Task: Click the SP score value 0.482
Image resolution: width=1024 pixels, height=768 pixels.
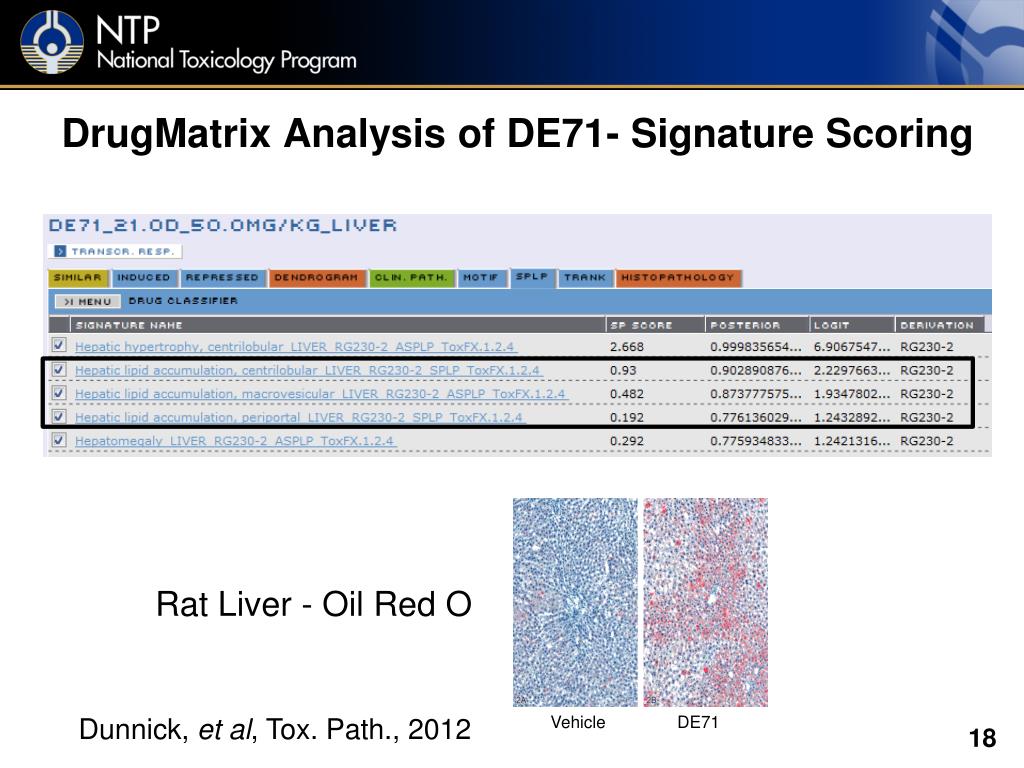Action: coord(627,394)
